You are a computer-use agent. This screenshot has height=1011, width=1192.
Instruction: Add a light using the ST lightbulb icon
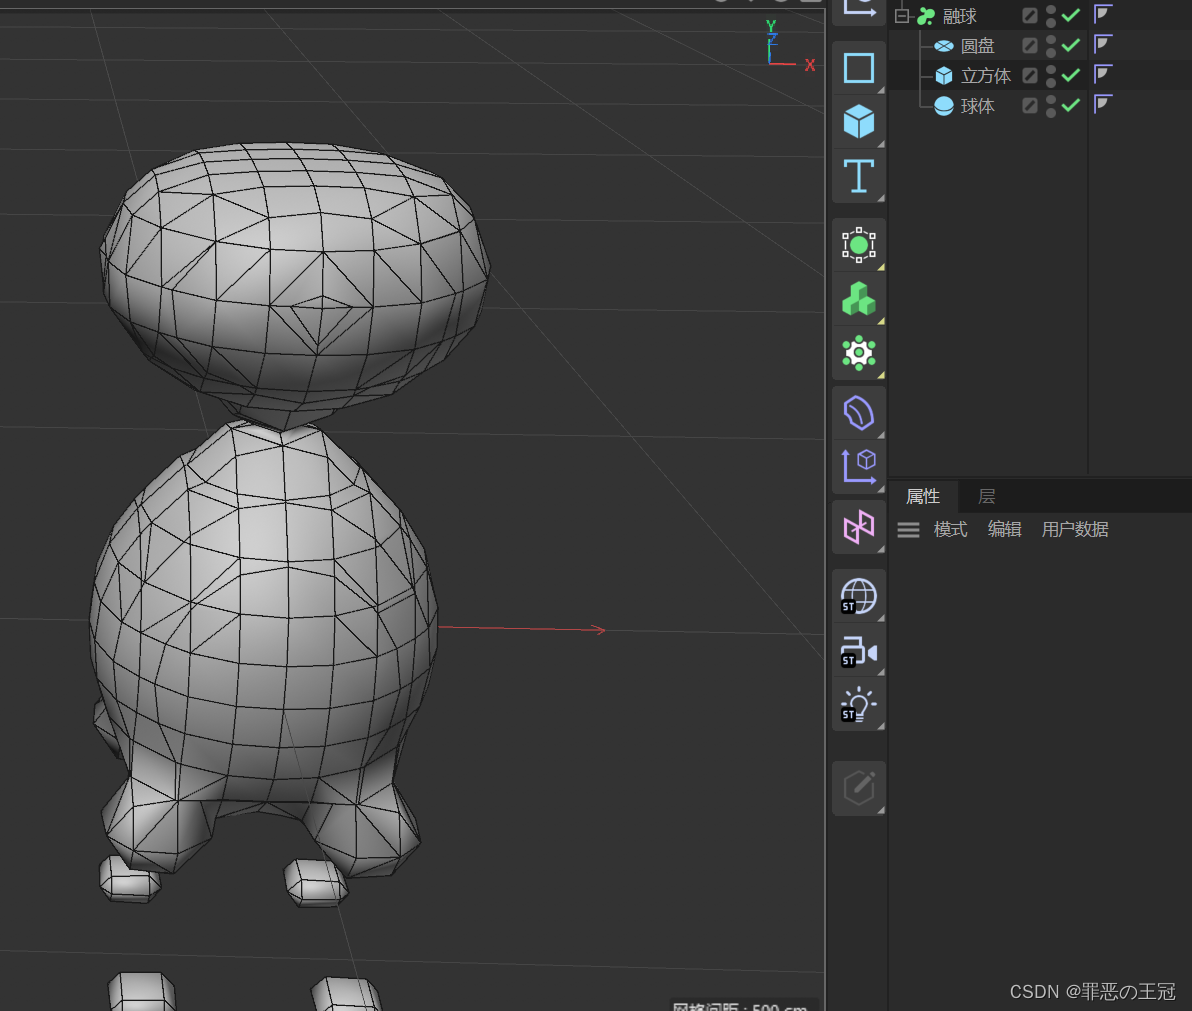click(859, 705)
